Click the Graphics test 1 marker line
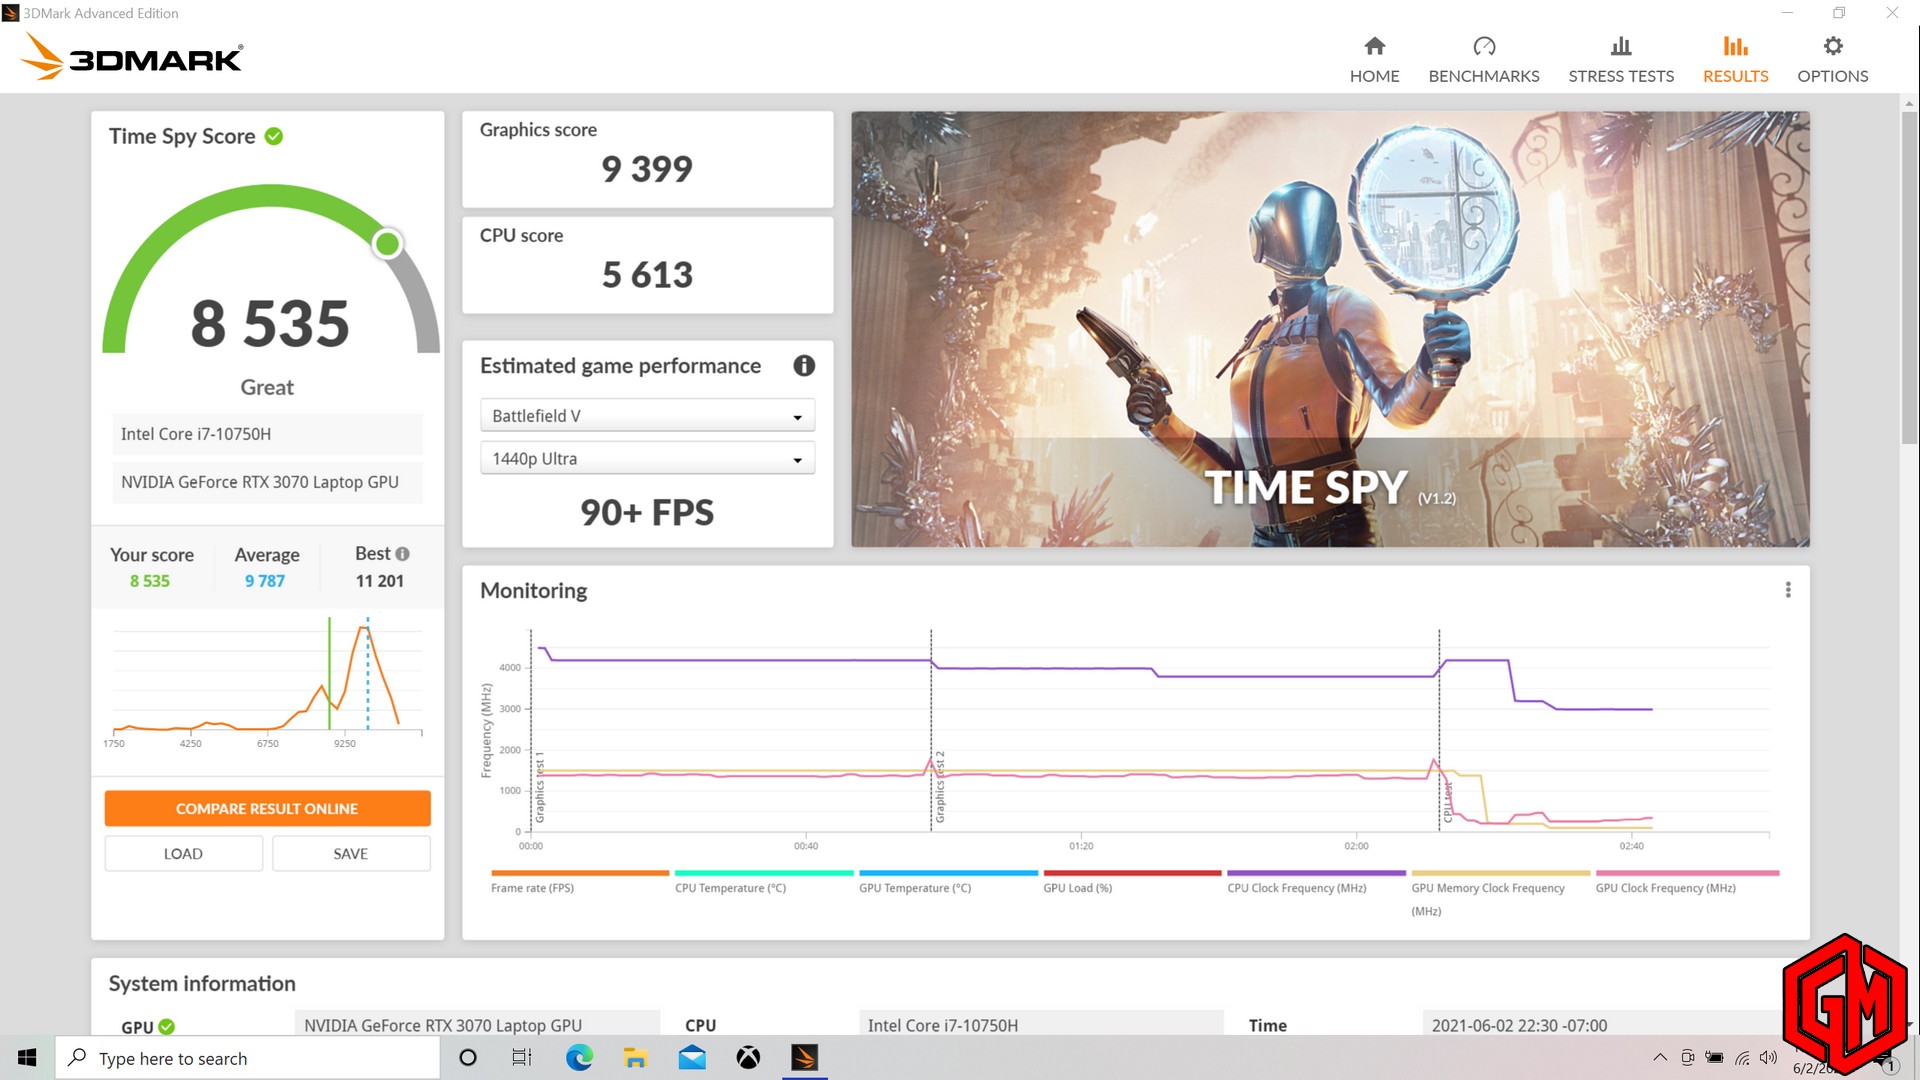1920x1080 pixels. coord(531,730)
